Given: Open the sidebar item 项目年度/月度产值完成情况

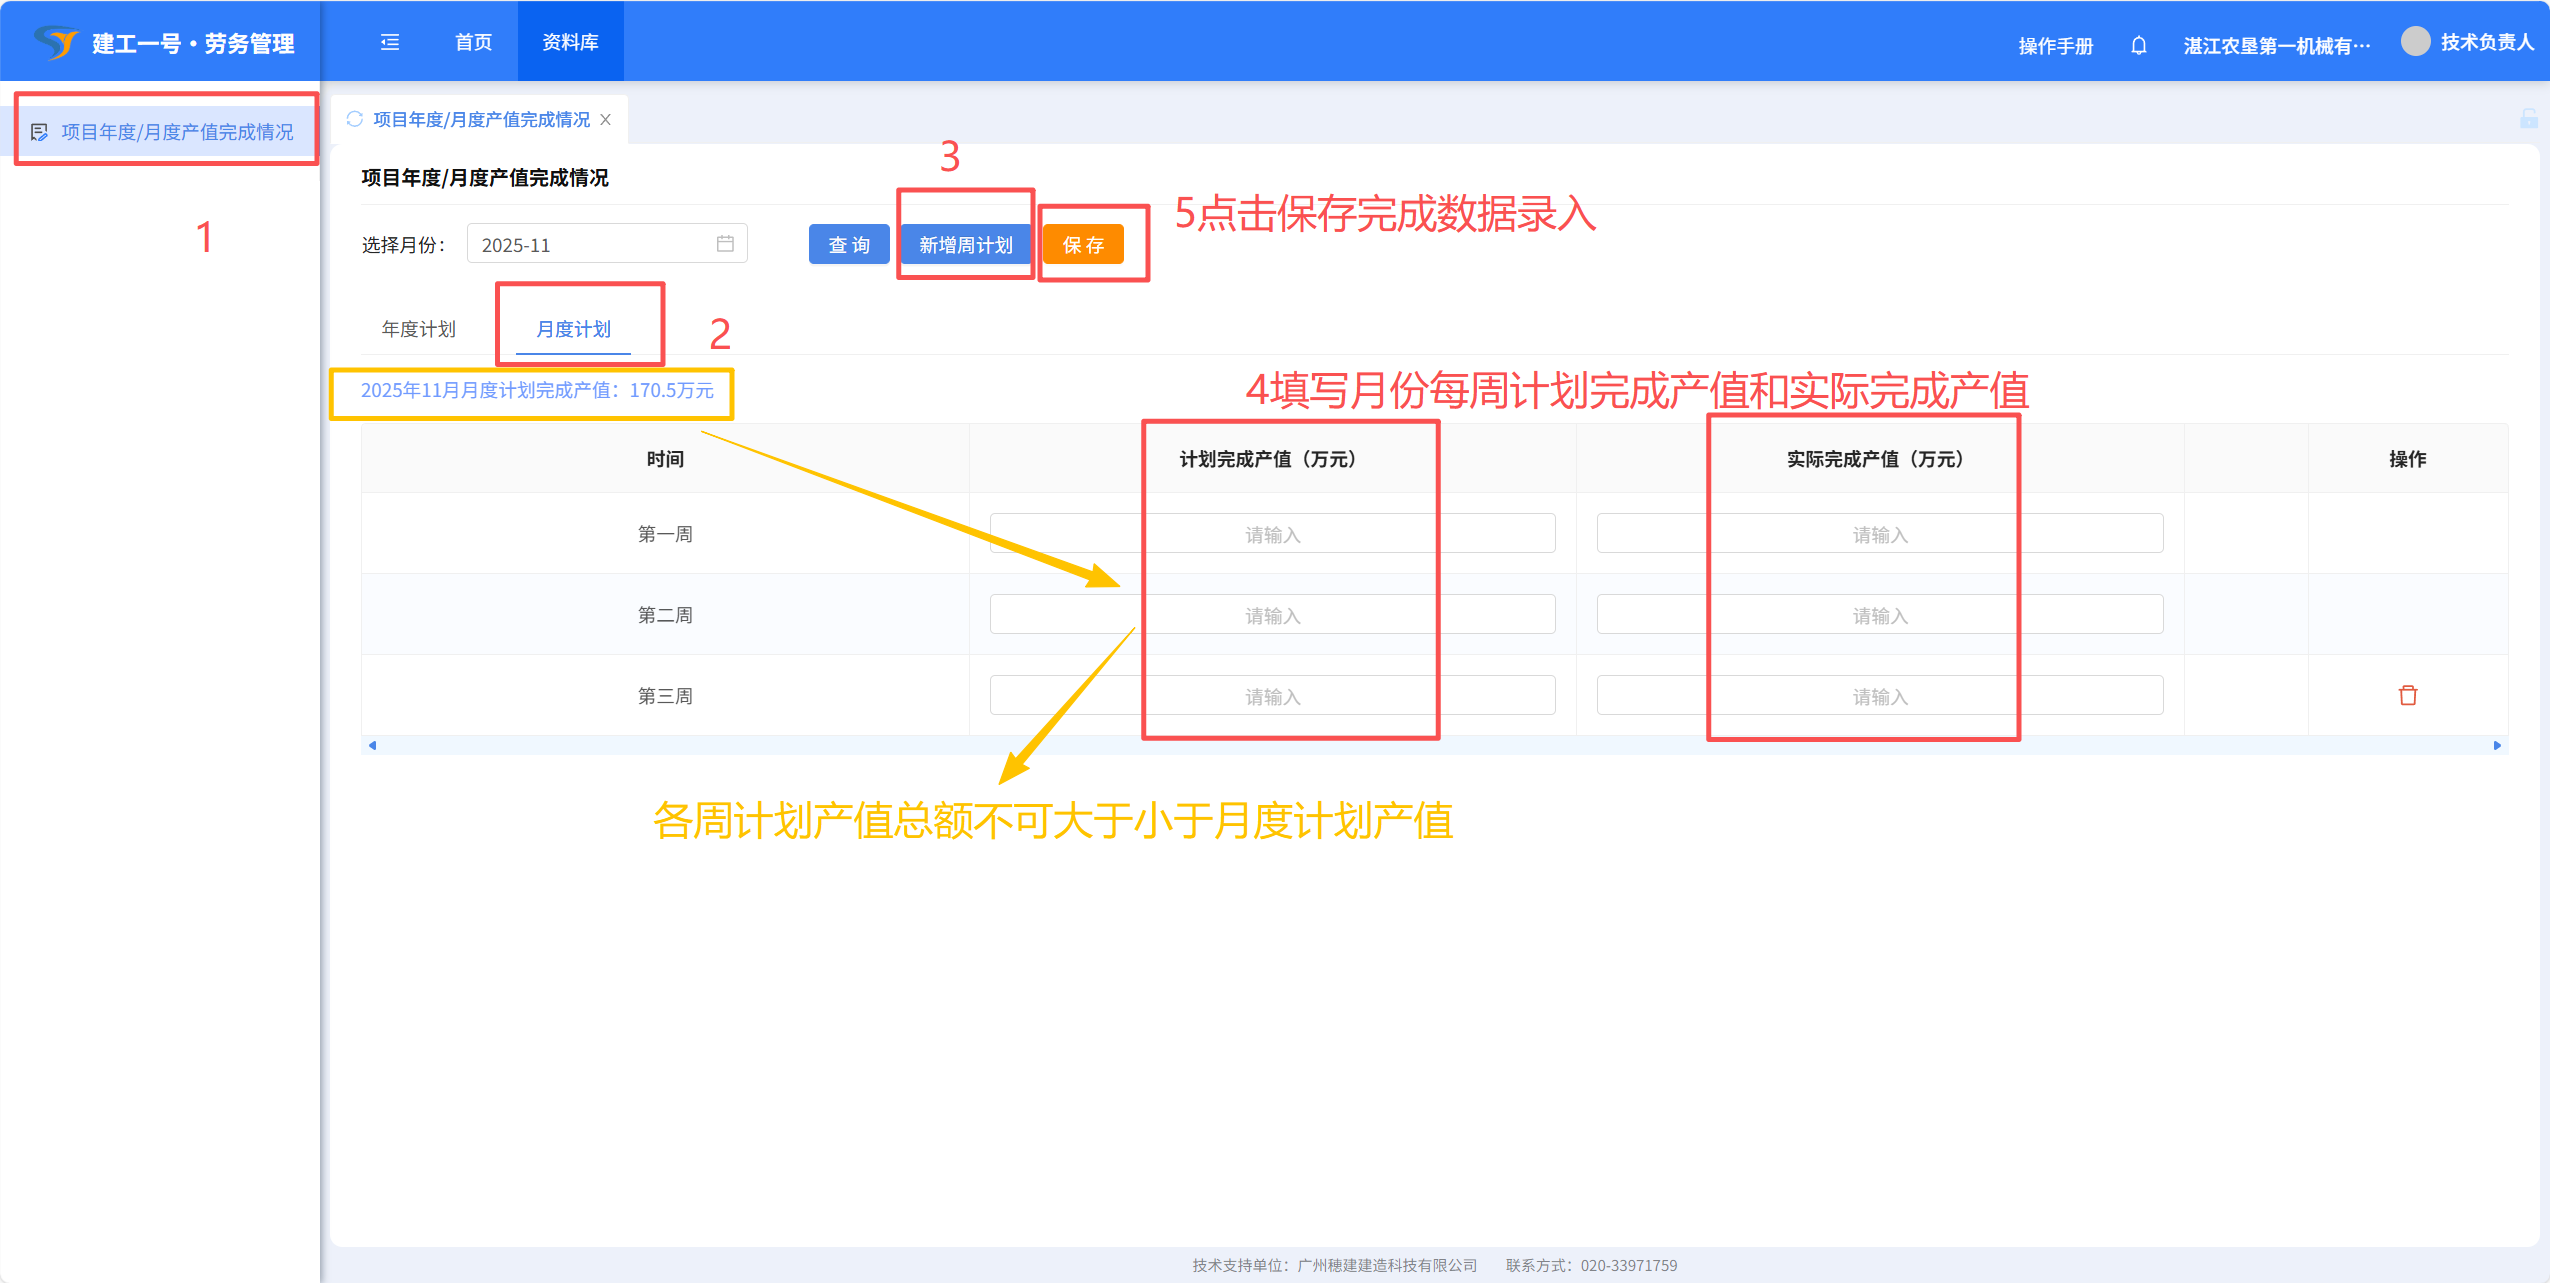Looking at the screenshot, I should click(177, 132).
